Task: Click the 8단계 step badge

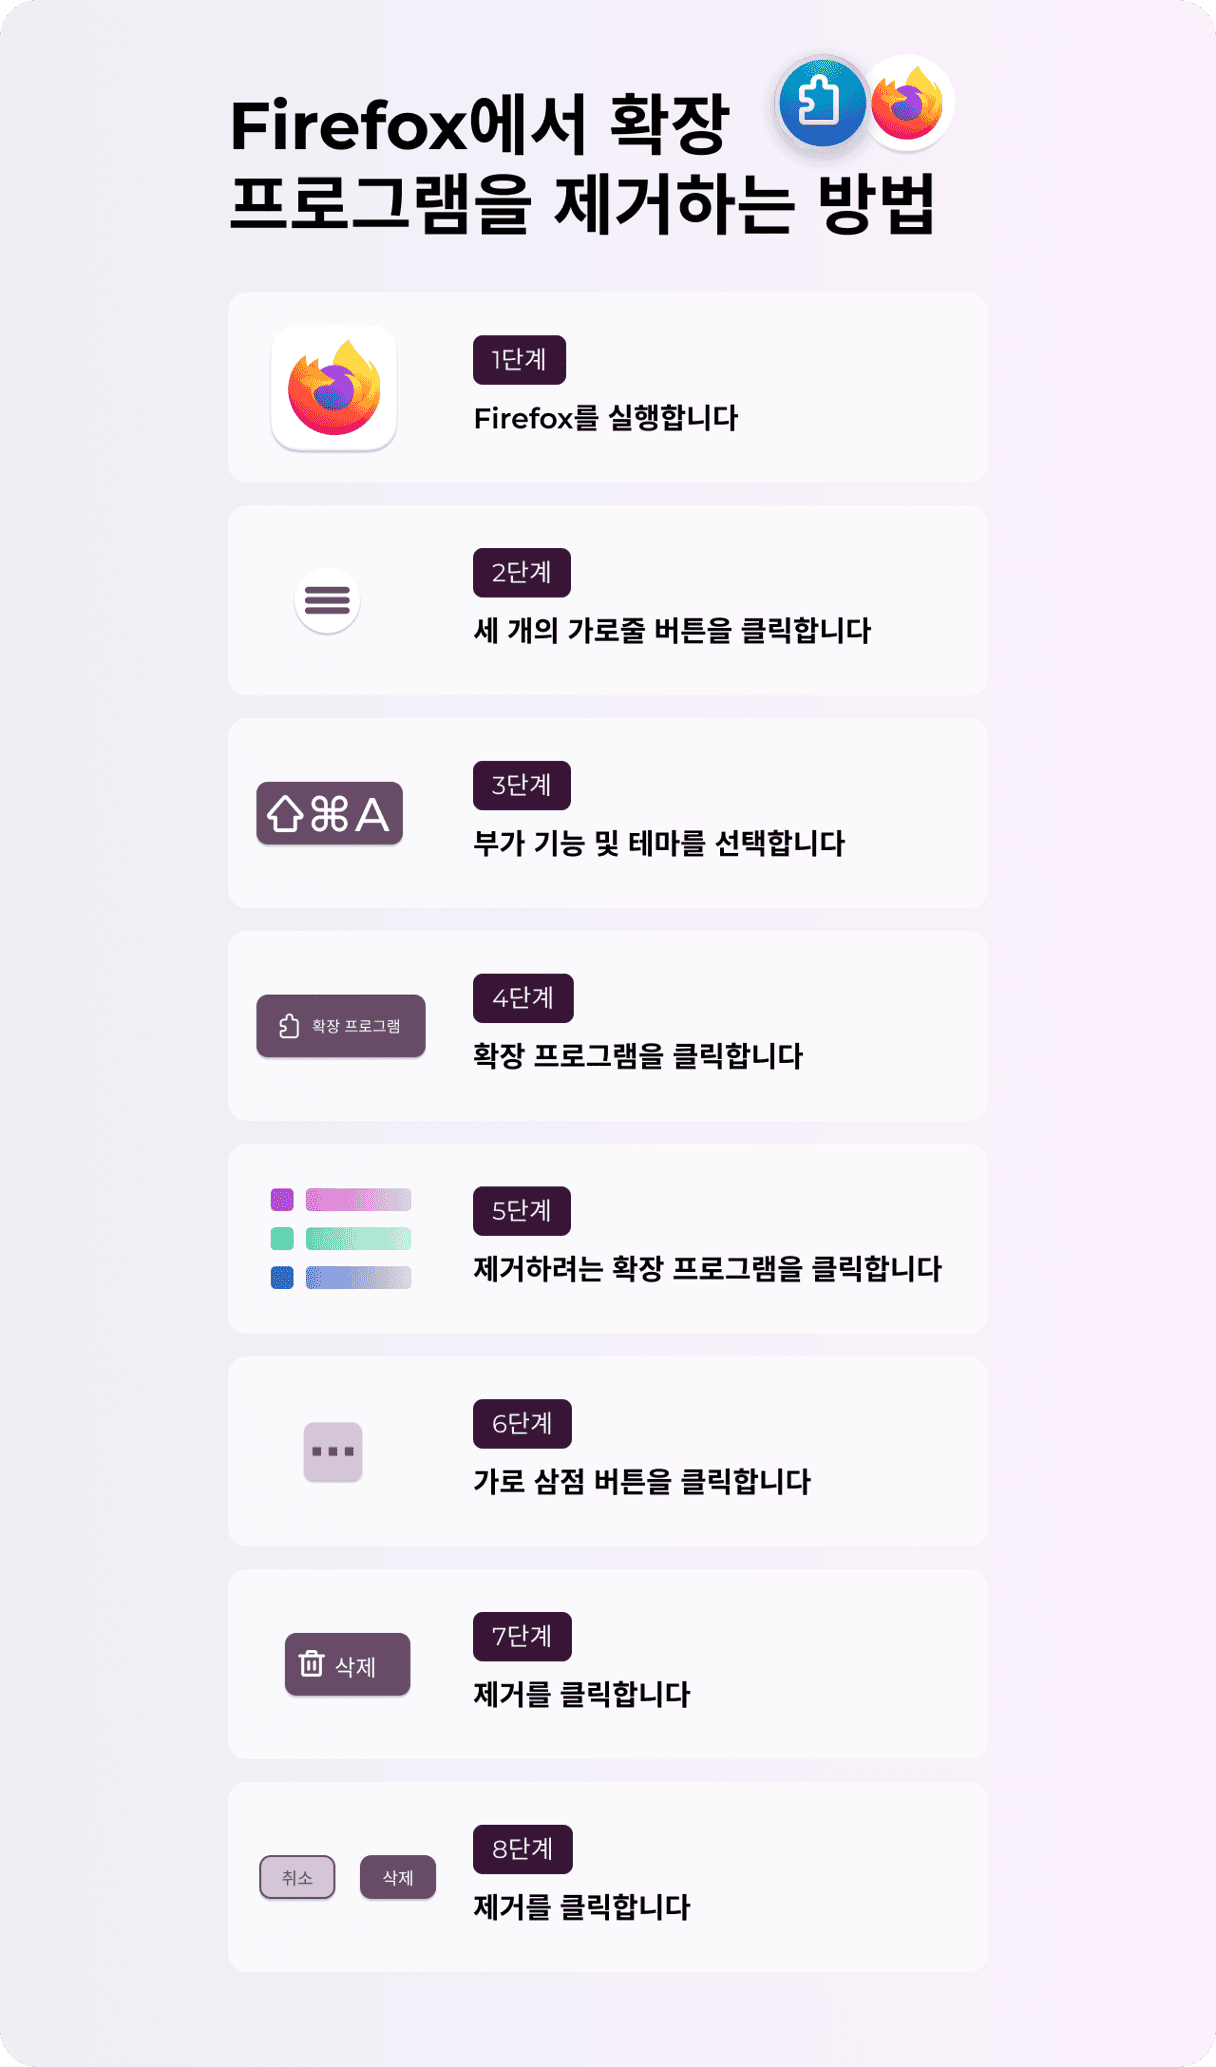Action: click(522, 1849)
